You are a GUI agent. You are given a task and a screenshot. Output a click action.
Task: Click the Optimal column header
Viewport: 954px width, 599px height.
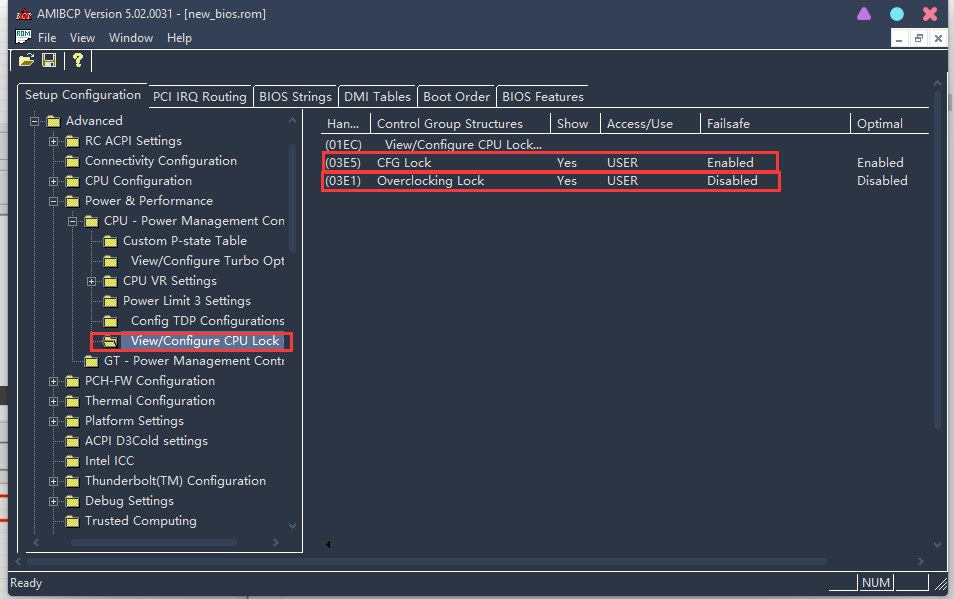(890, 123)
